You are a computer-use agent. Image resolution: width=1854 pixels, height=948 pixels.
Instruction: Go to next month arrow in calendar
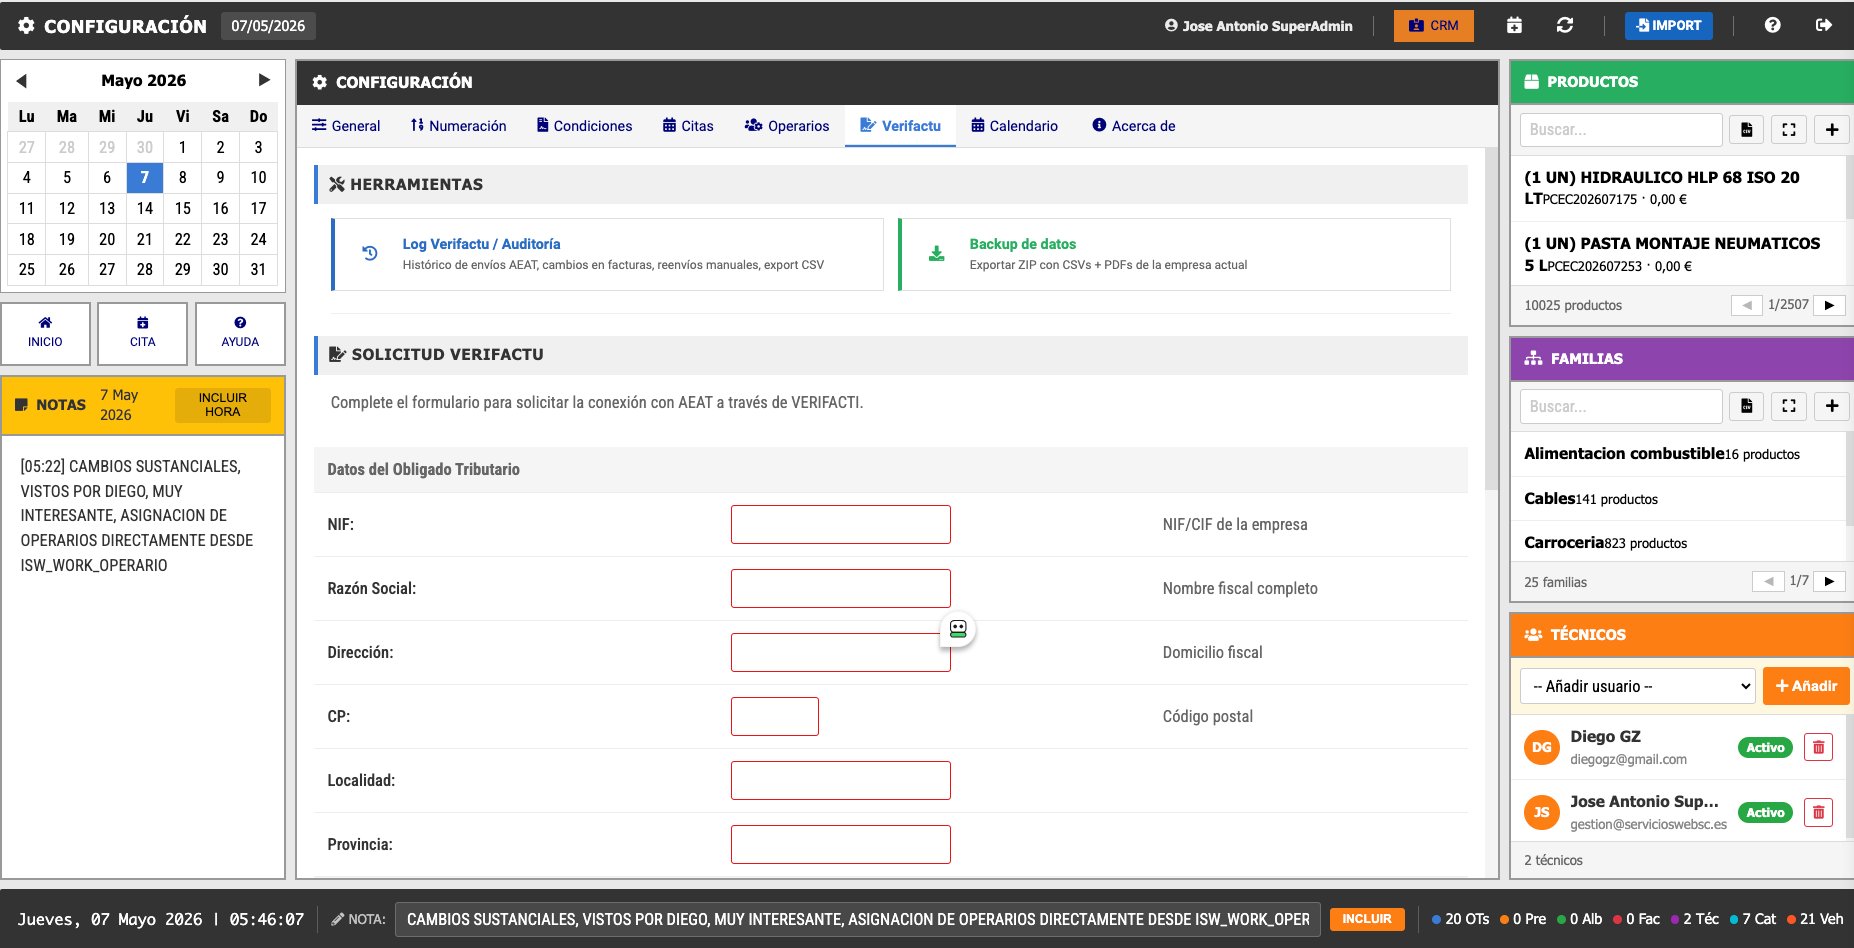(x=264, y=80)
